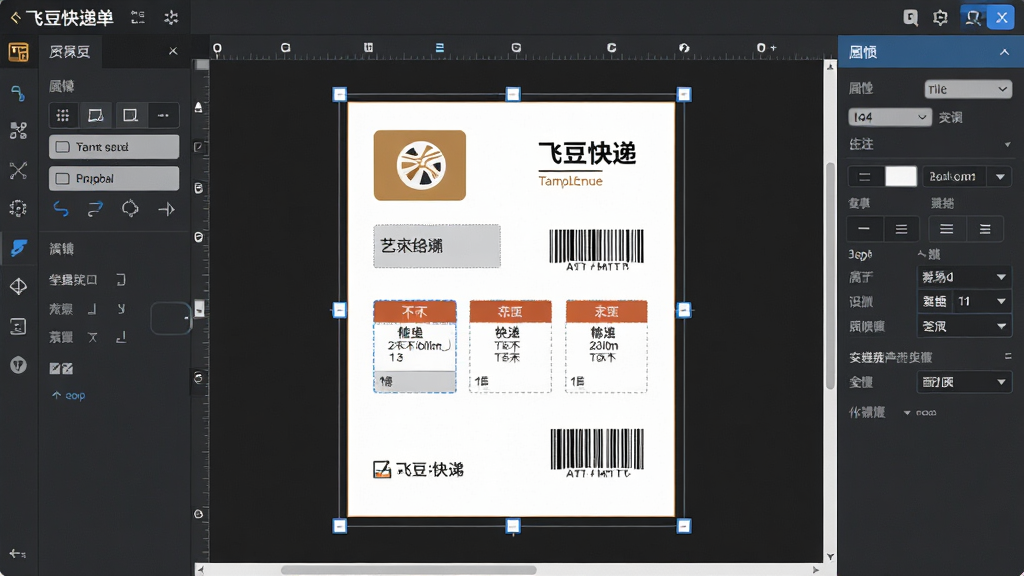Click the white color swatch
Image resolution: width=1024 pixels, height=576 pixels.
click(x=901, y=176)
